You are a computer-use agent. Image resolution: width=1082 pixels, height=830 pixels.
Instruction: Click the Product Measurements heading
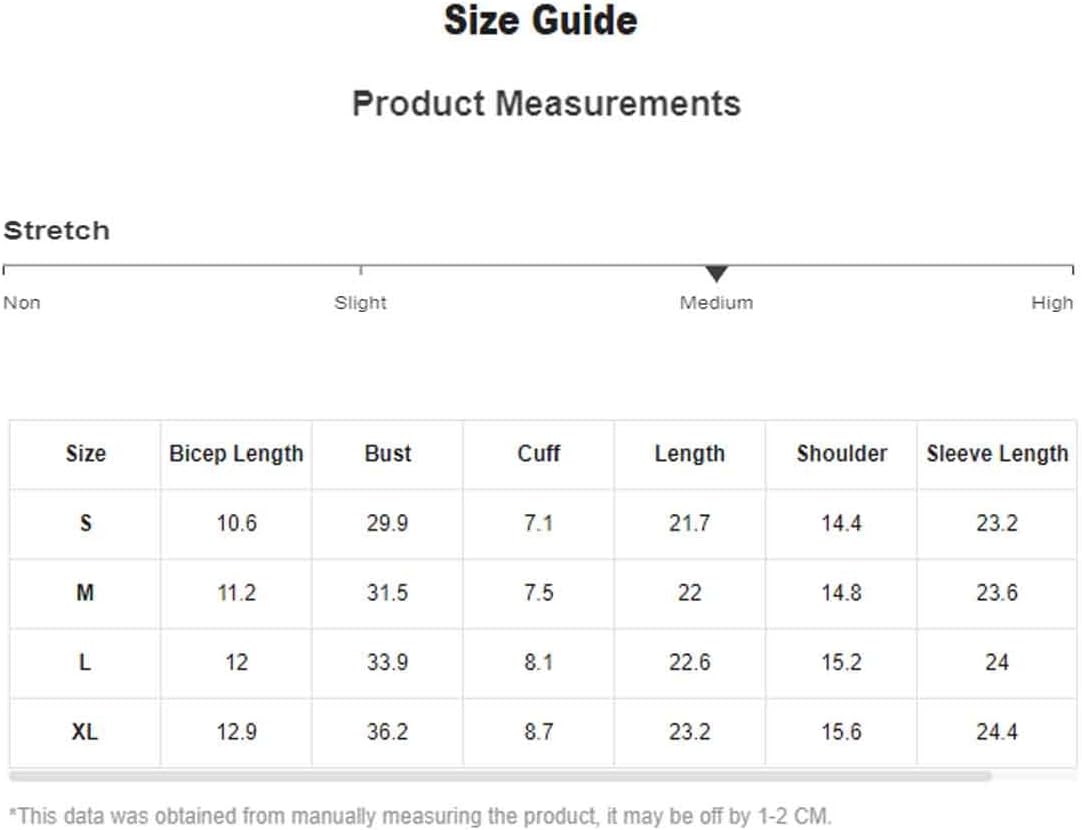[547, 104]
